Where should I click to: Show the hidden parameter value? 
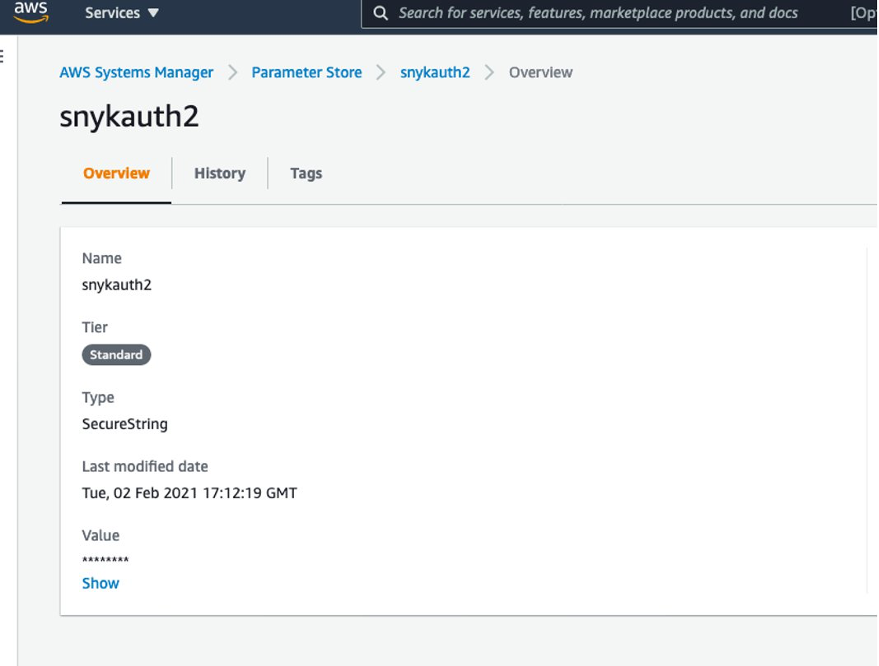tap(100, 583)
